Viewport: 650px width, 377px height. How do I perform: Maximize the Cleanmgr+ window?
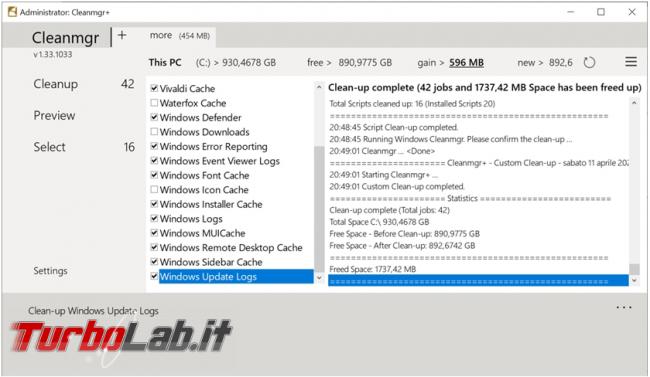pyautogui.click(x=601, y=12)
